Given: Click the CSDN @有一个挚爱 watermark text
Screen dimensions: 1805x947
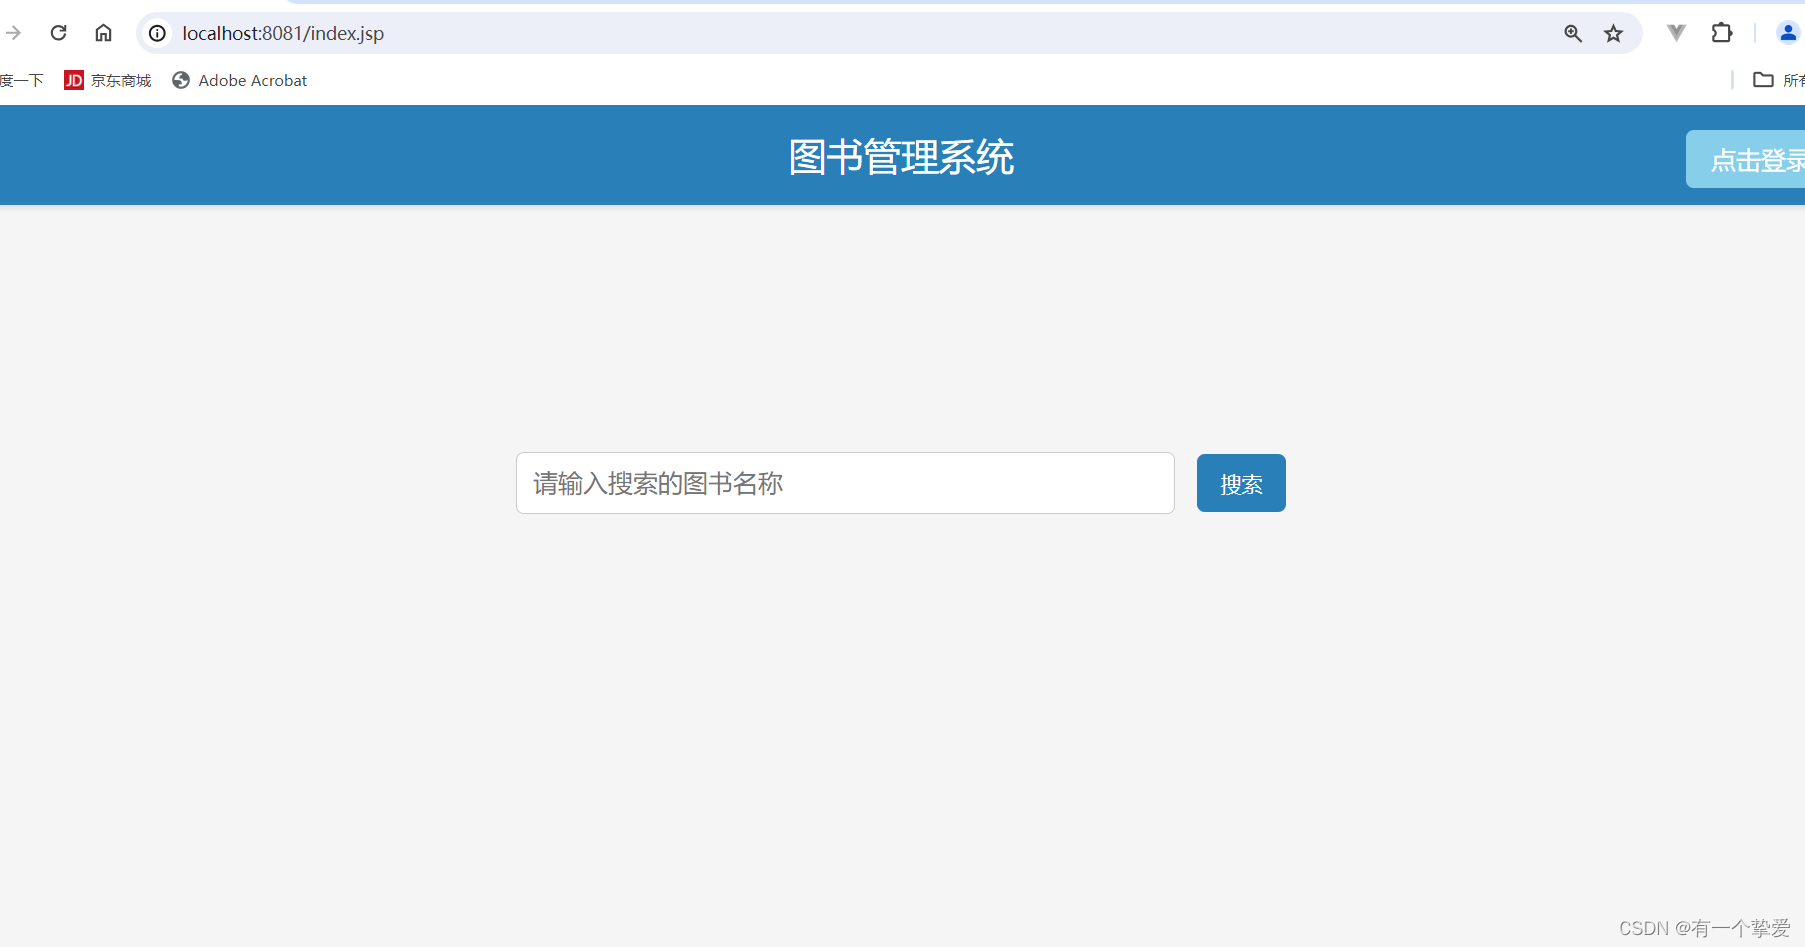Looking at the screenshot, I should 1705,927.
